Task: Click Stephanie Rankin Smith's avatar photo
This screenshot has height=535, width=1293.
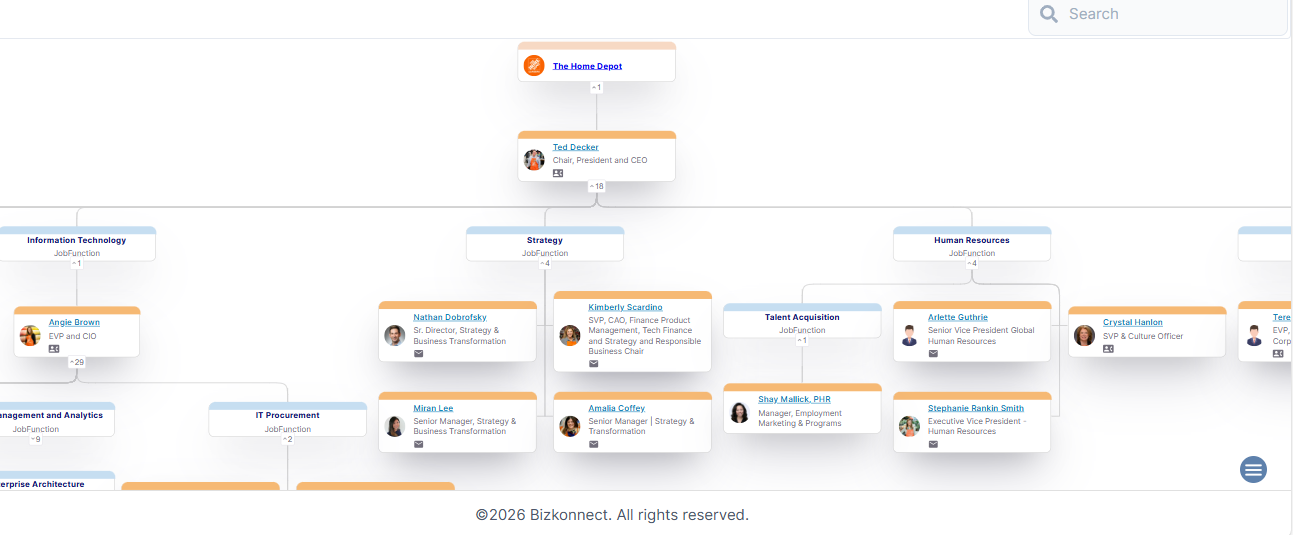Action: click(909, 426)
